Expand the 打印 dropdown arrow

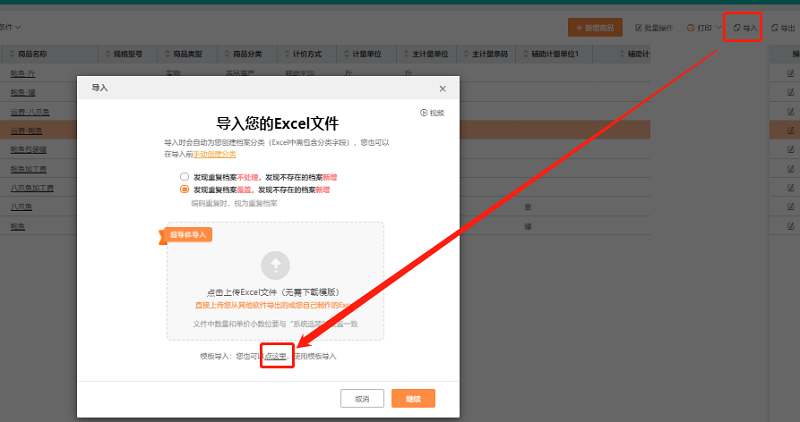(718, 28)
